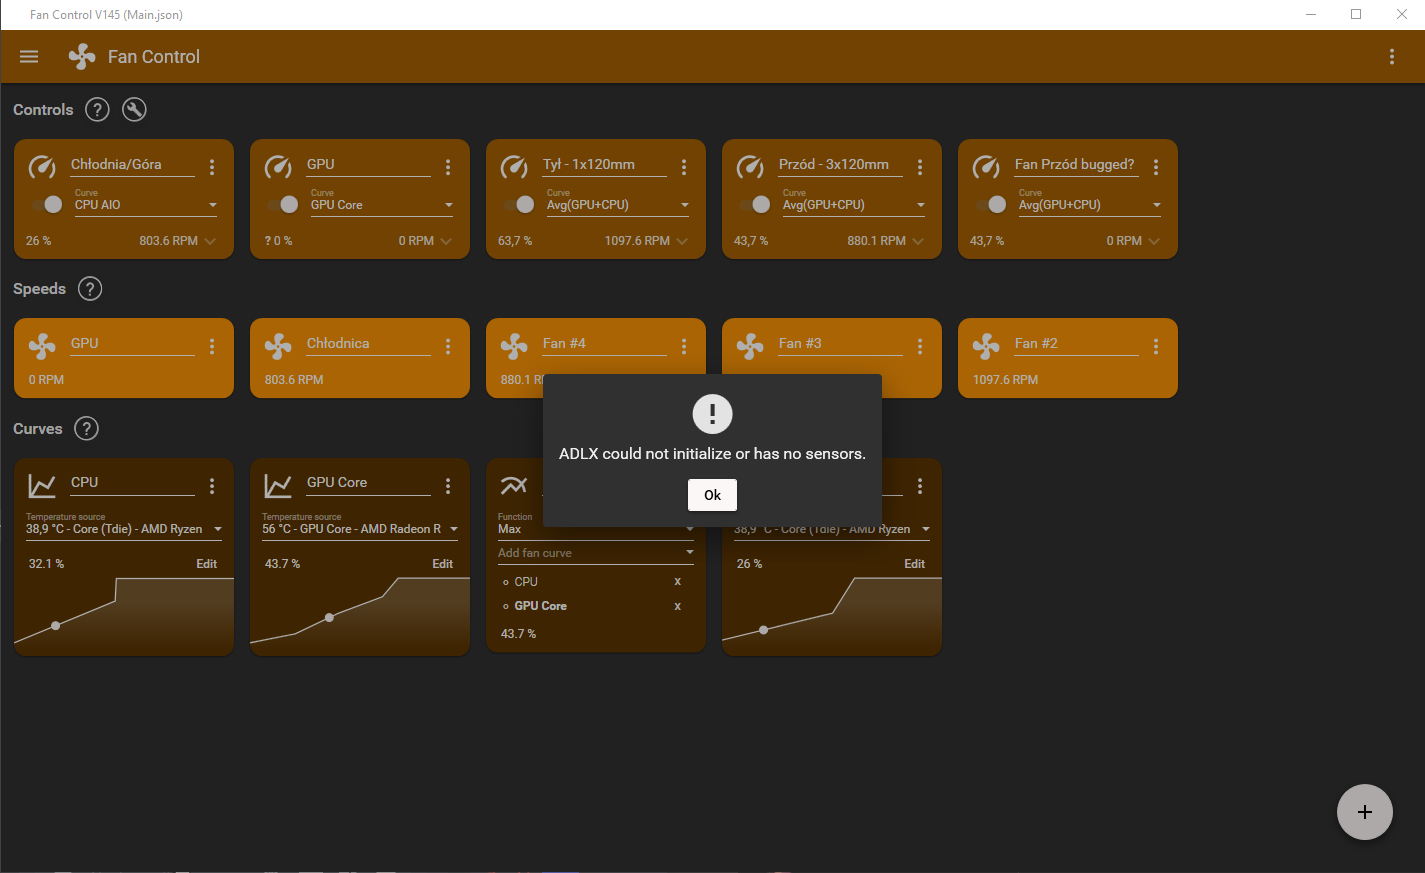Click Edit on the CPU curve card
This screenshot has width=1425, height=873.
[x=206, y=563]
